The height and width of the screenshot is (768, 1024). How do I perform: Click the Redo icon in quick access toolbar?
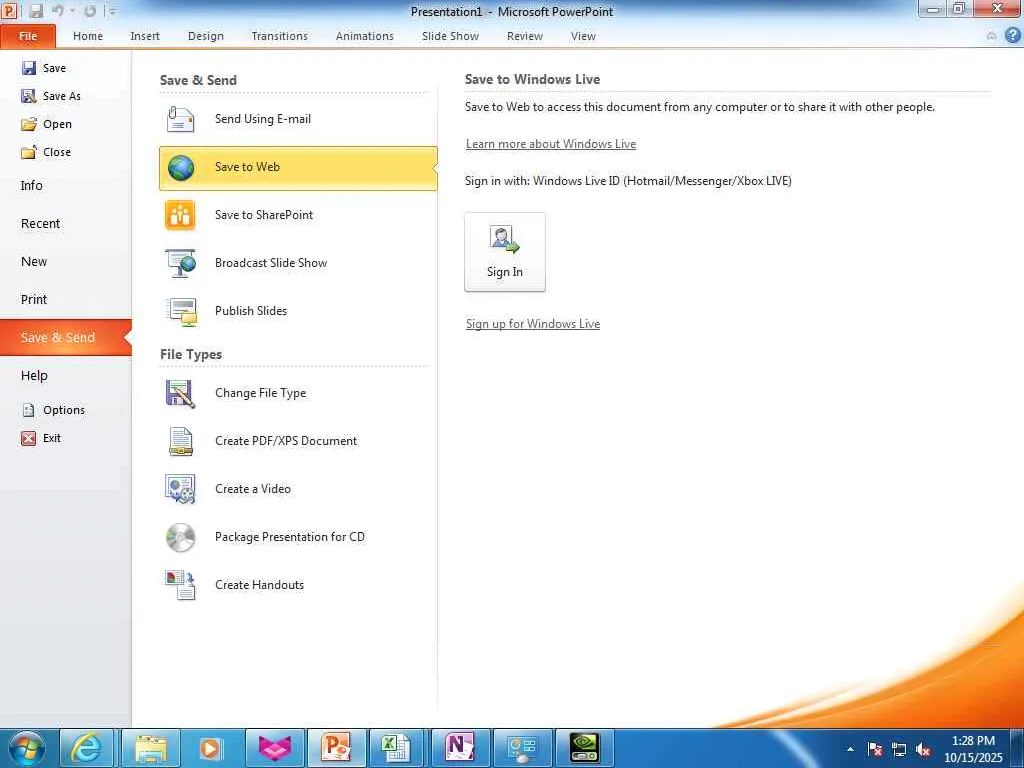90,11
